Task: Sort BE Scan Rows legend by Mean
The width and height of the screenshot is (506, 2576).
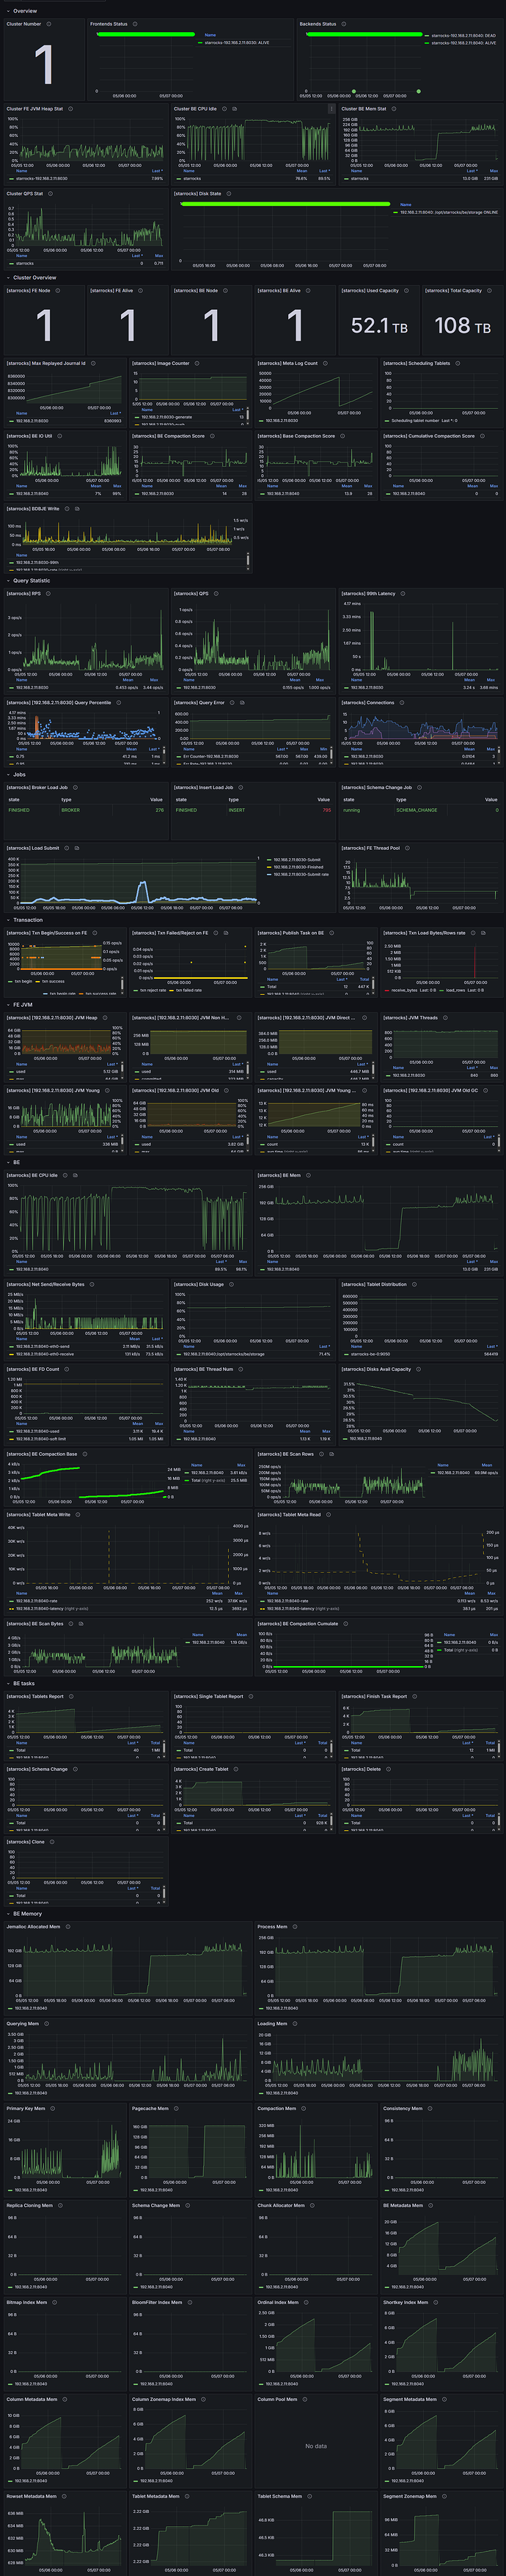Action: 487,1465
